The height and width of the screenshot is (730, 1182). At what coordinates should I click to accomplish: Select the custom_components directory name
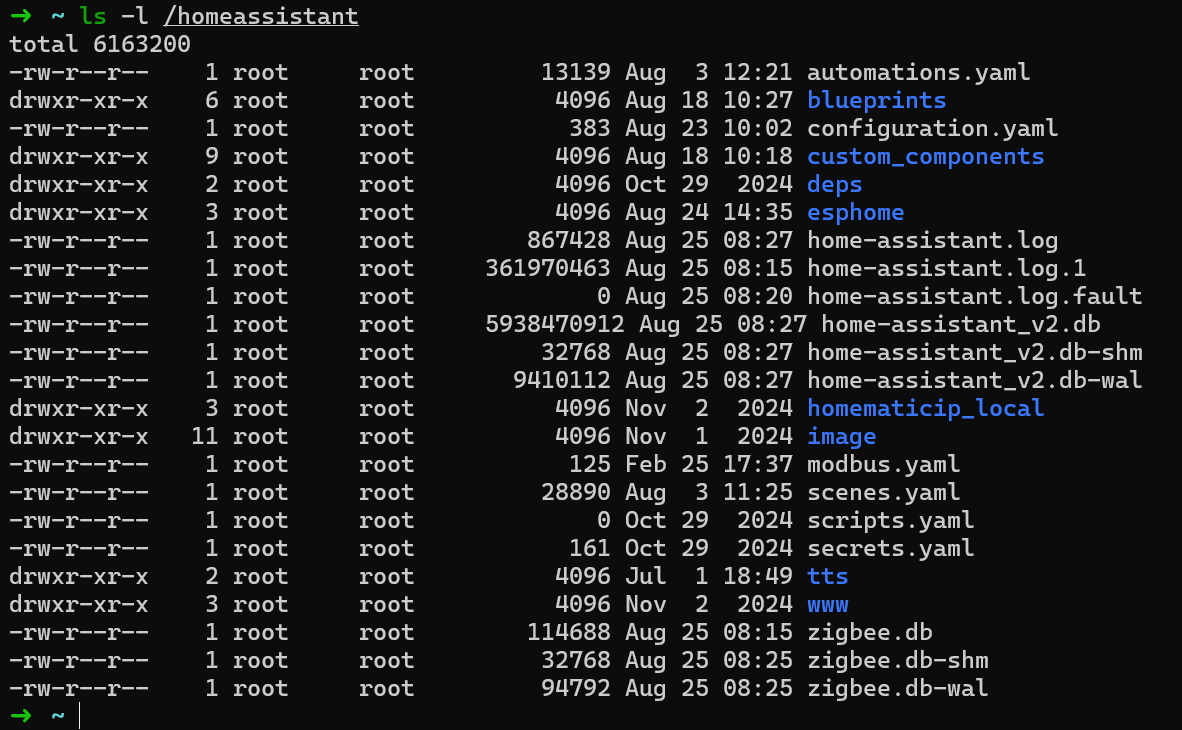pos(925,157)
